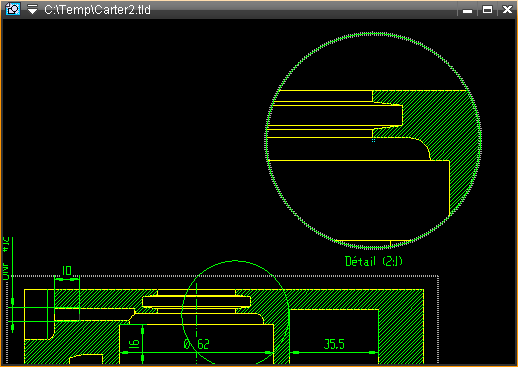
Task: Click the document icon in the title bar
Action: coord(13,9)
